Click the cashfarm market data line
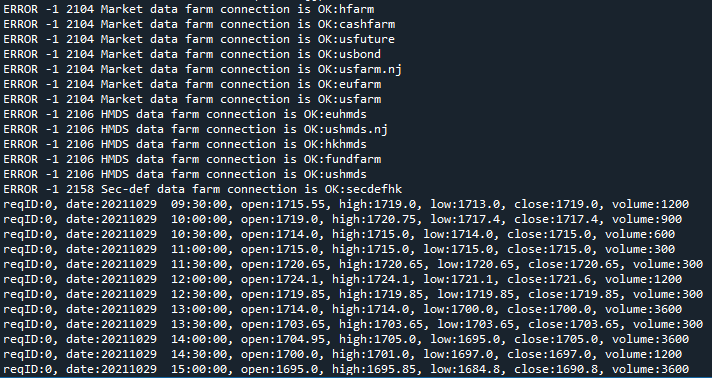The image size is (712, 378). point(199,24)
